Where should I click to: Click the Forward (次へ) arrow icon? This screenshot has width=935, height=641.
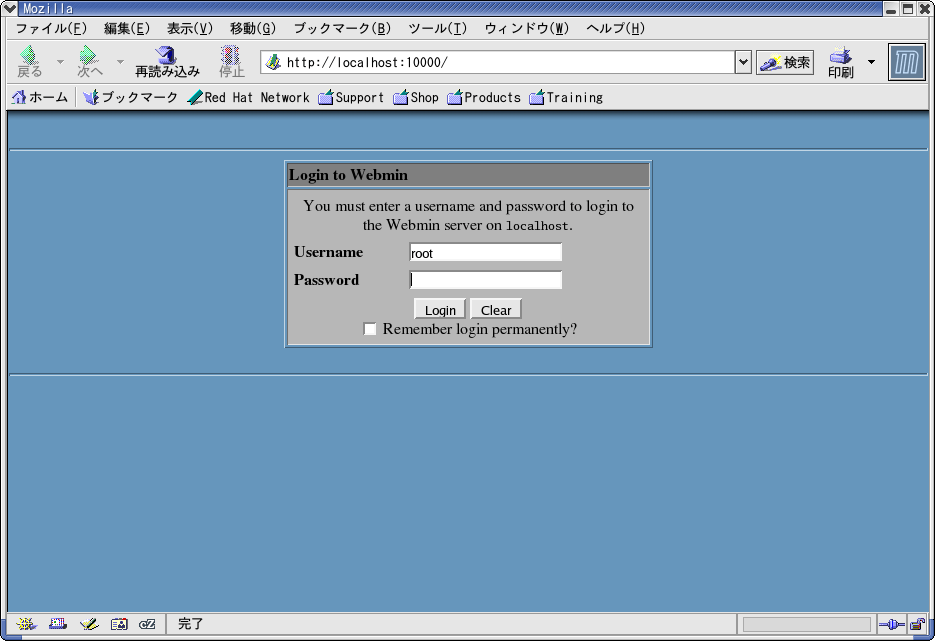point(88,55)
